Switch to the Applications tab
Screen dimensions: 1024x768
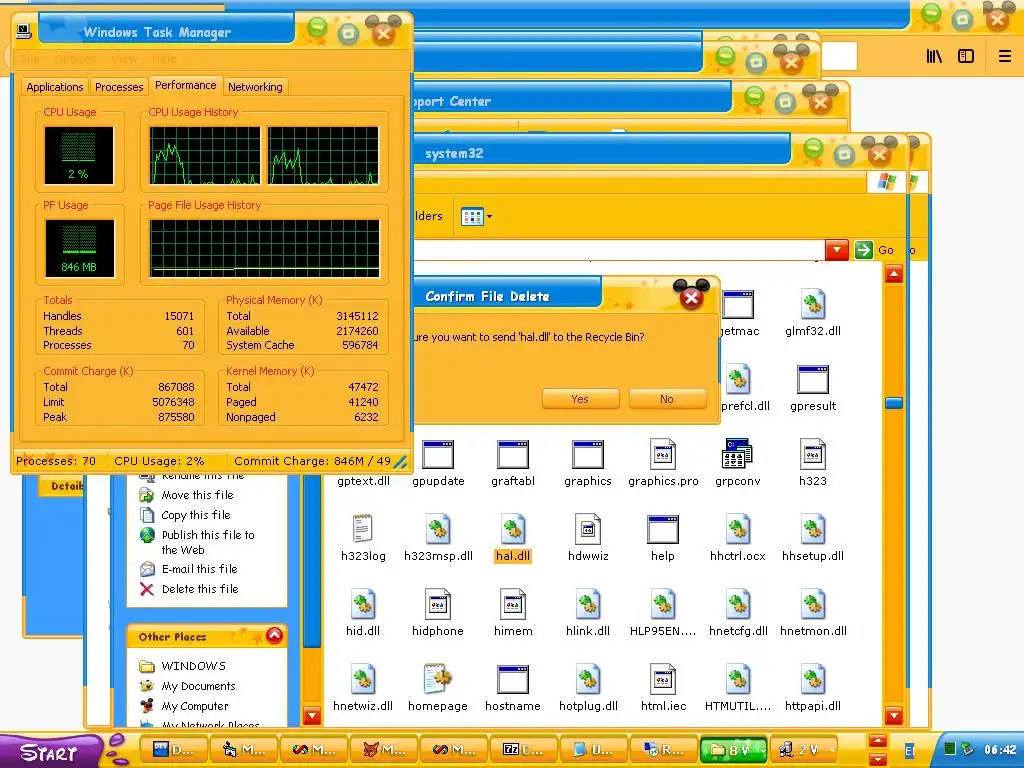tap(55, 87)
